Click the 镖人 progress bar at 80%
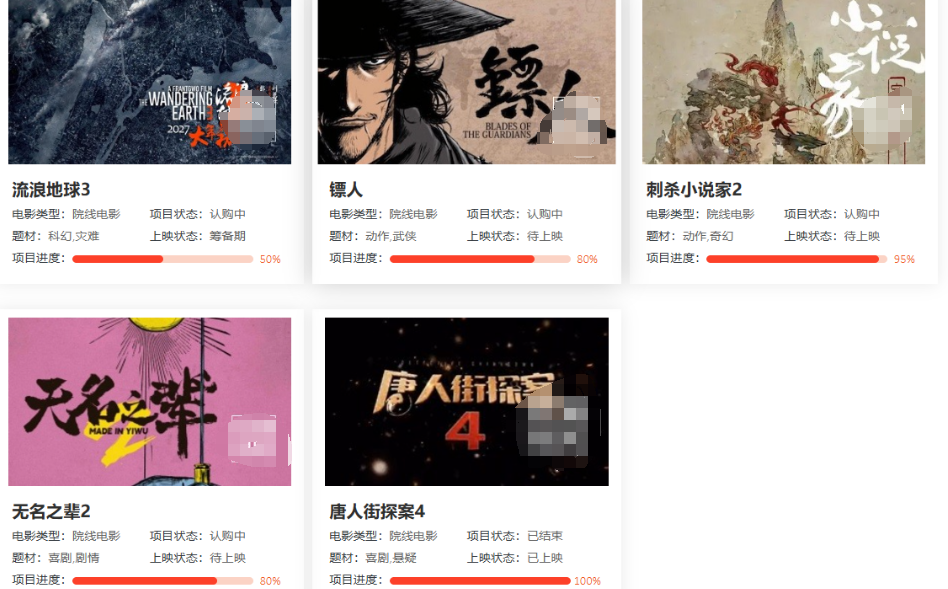 [480, 259]
